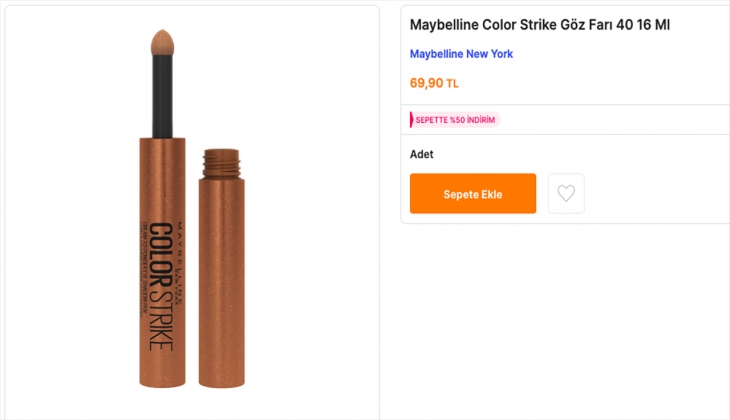
Task: Click the pink marker on the discount badge
Action: 411,120
